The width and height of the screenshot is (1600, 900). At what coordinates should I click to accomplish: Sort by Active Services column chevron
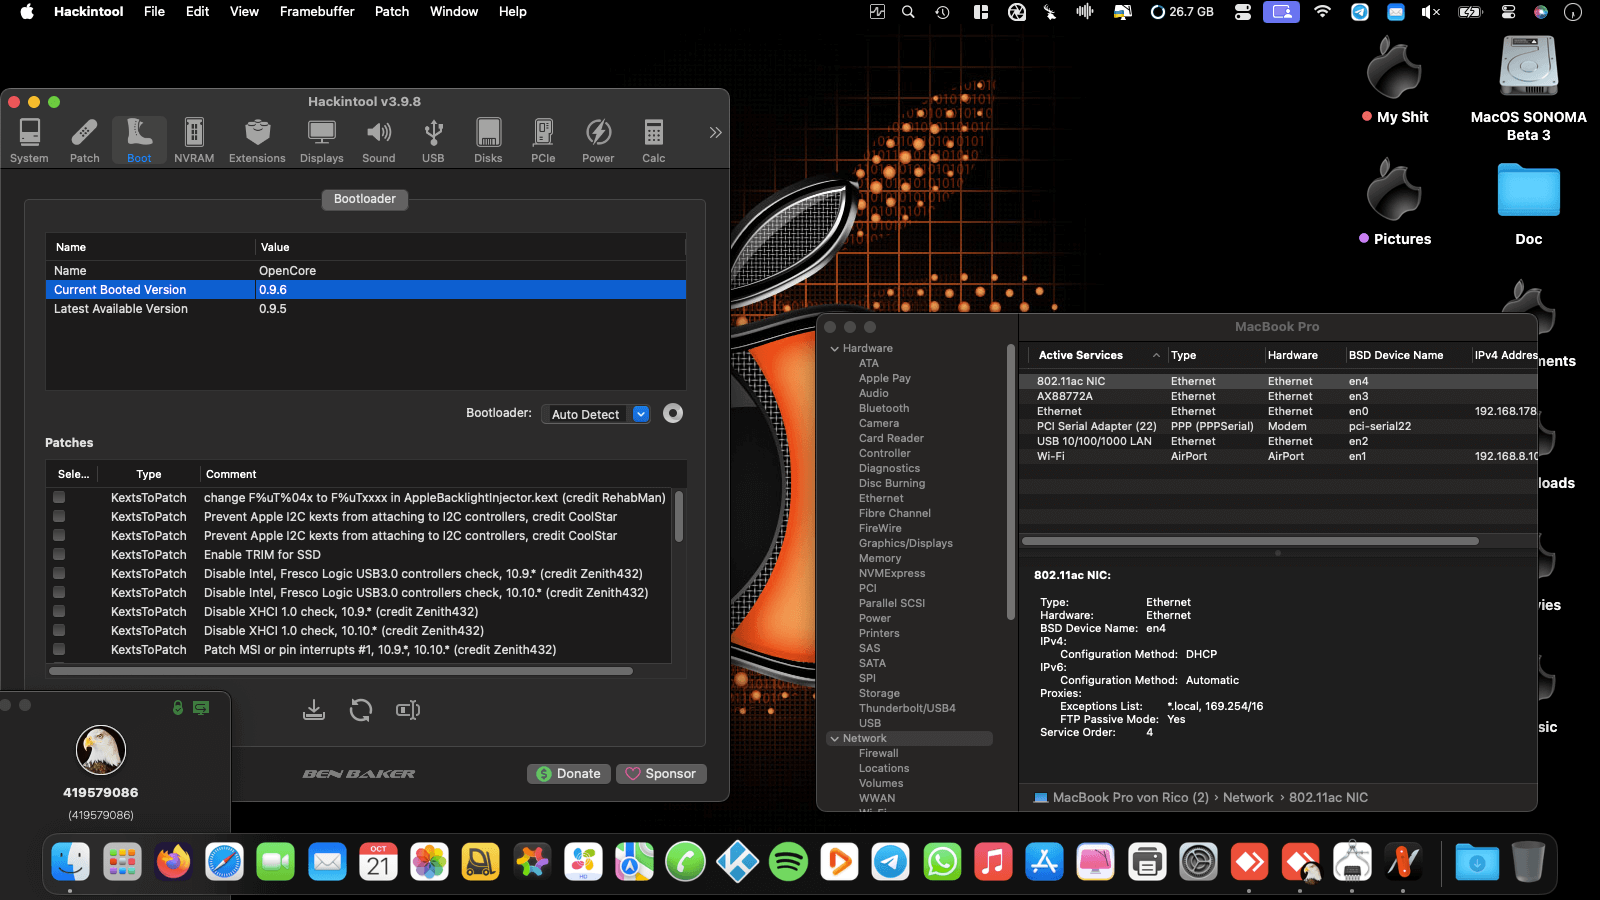[x=1156, y=355]
